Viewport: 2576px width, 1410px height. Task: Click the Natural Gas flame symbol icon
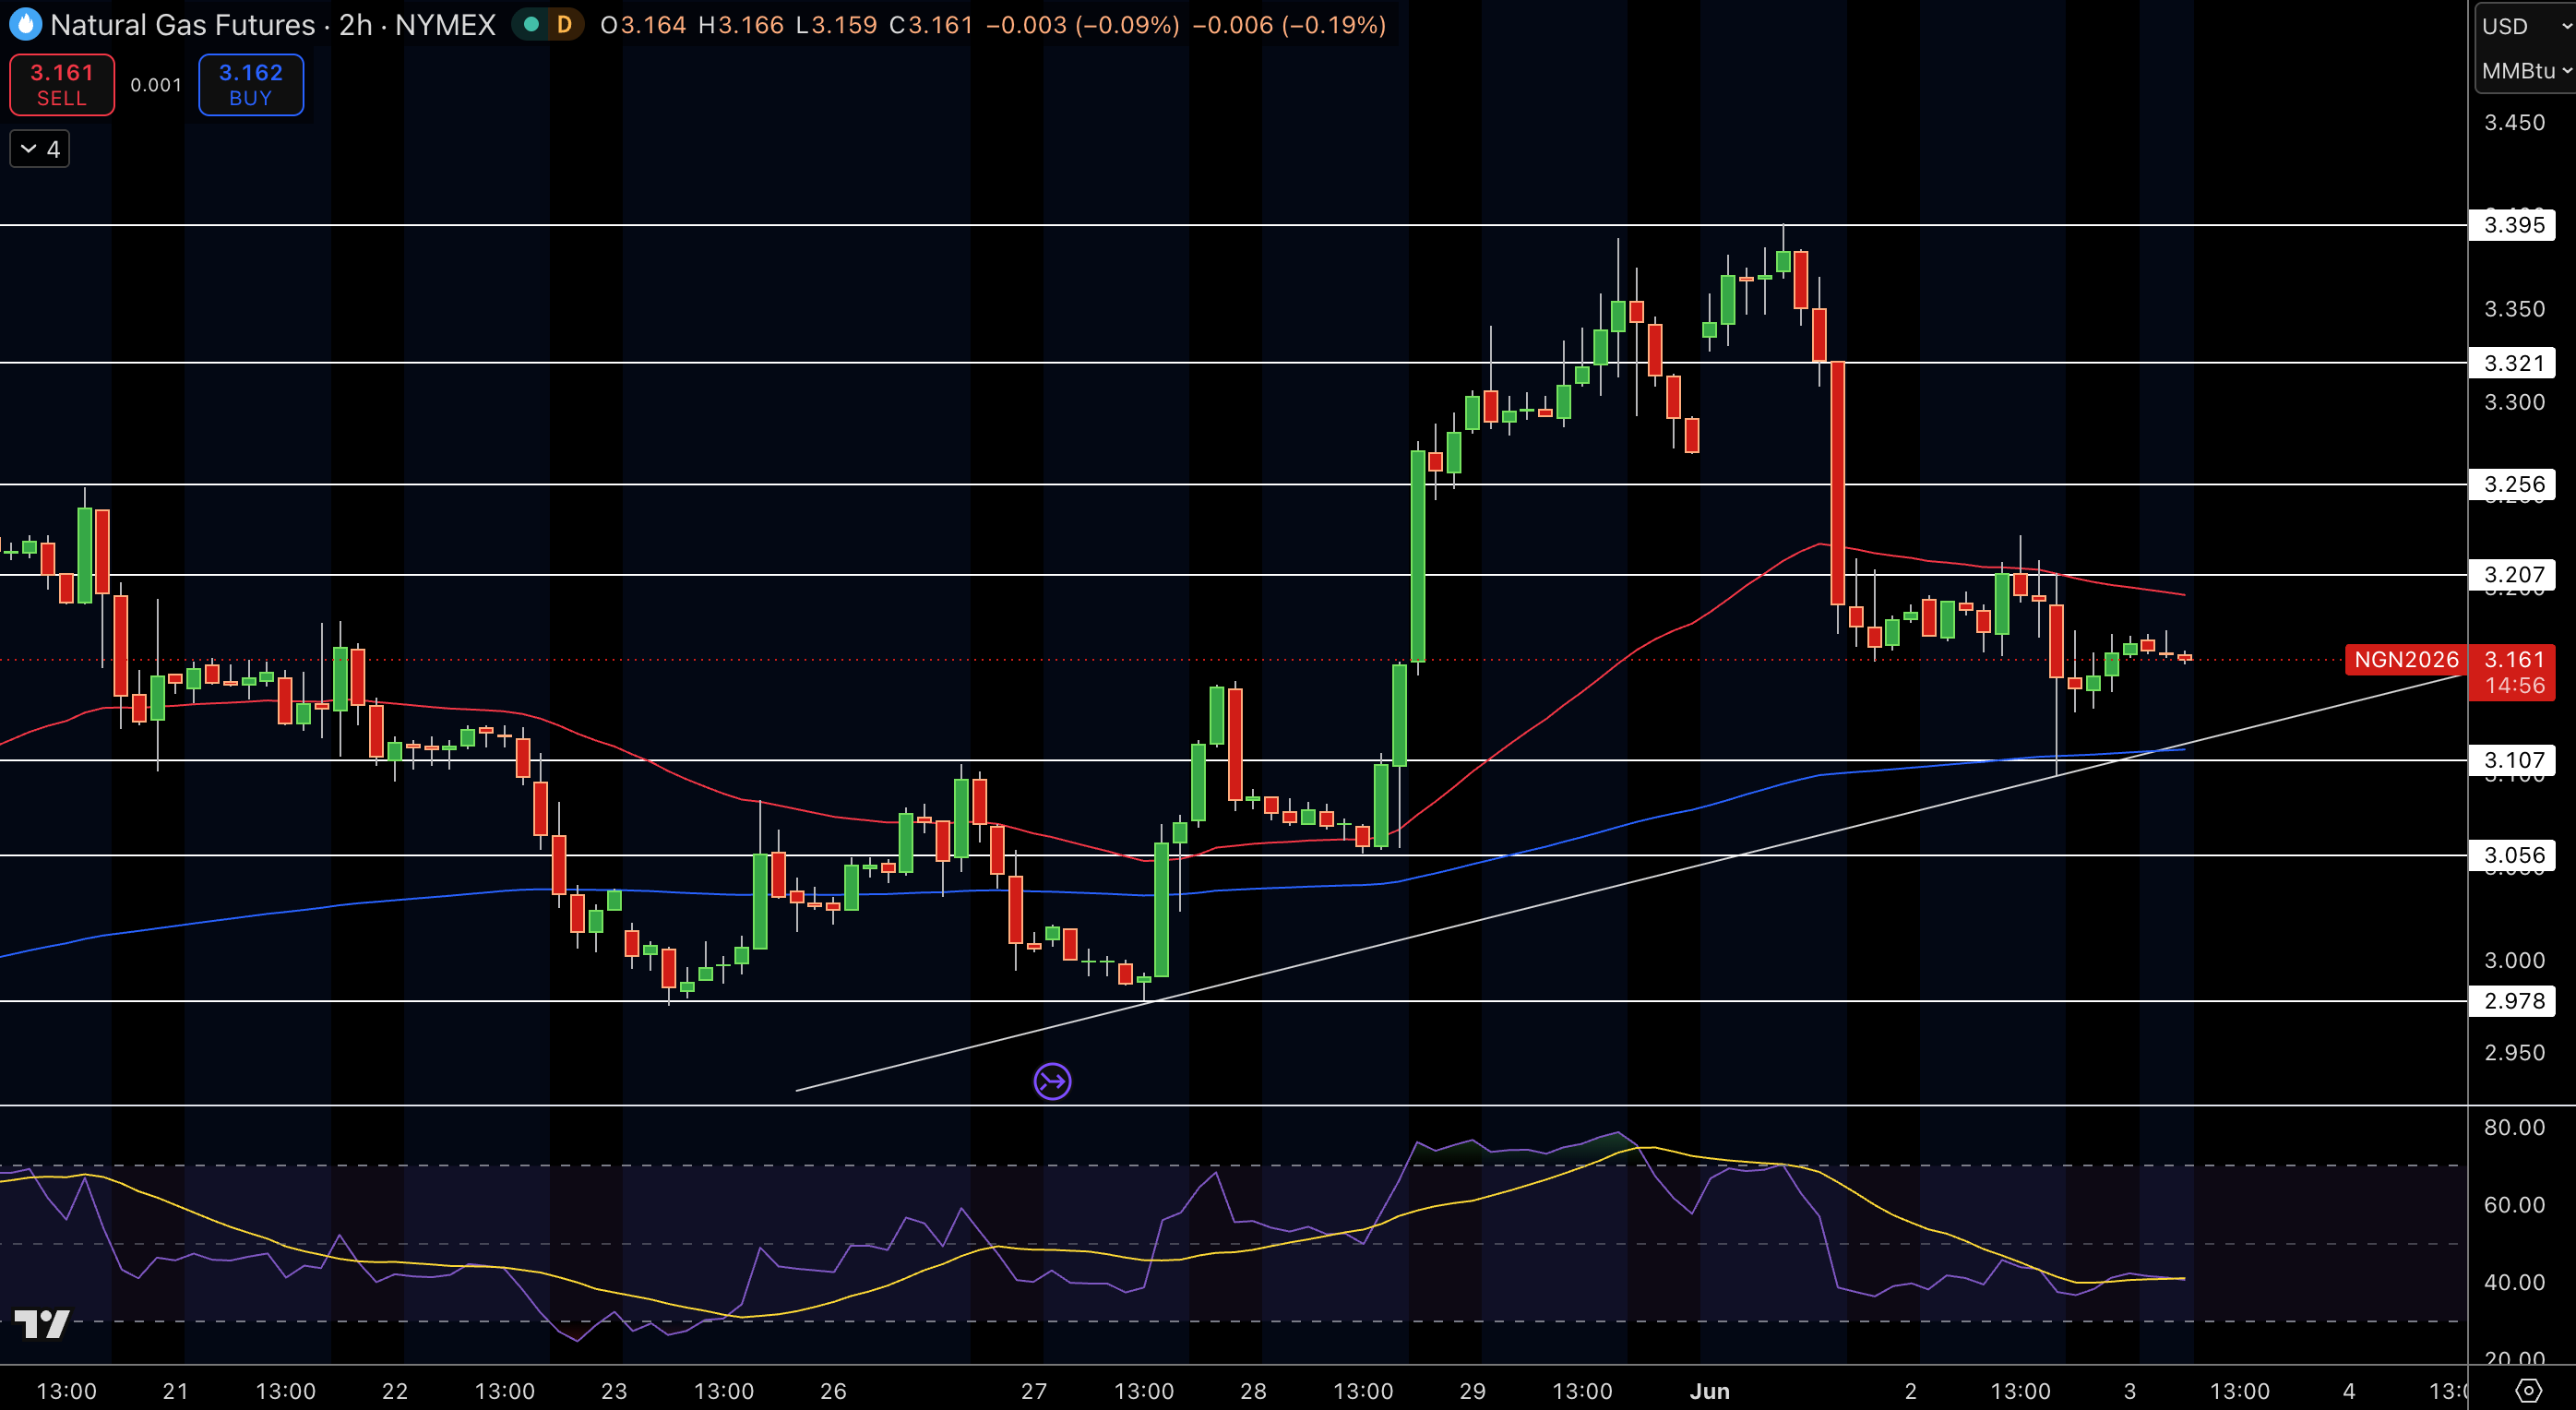[x=25, y=24]
